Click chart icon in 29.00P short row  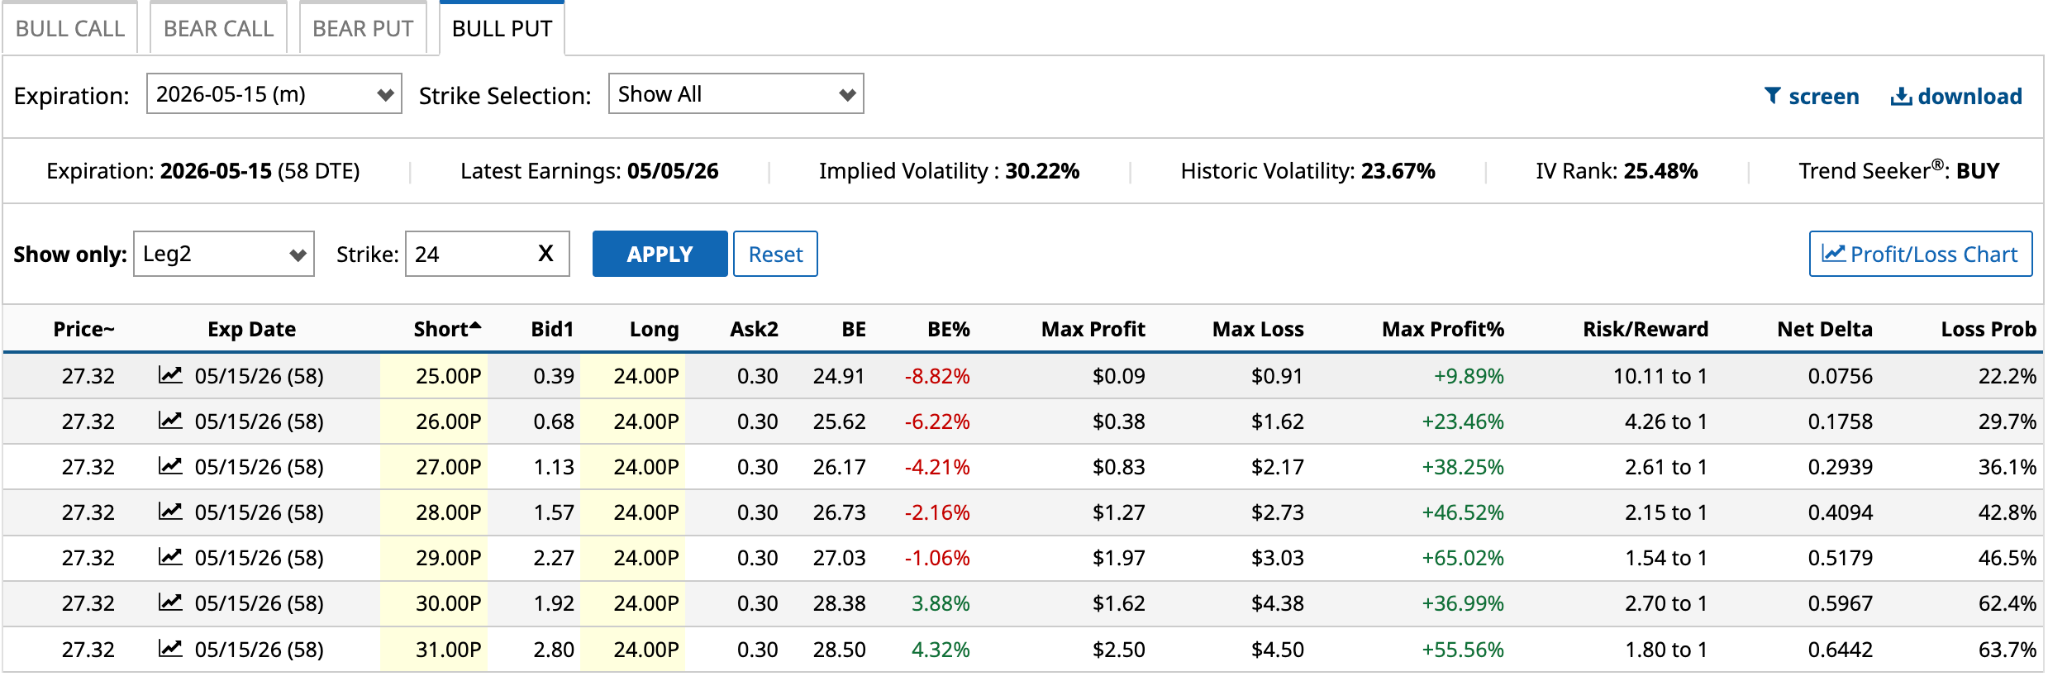click(x=170, y=557)
